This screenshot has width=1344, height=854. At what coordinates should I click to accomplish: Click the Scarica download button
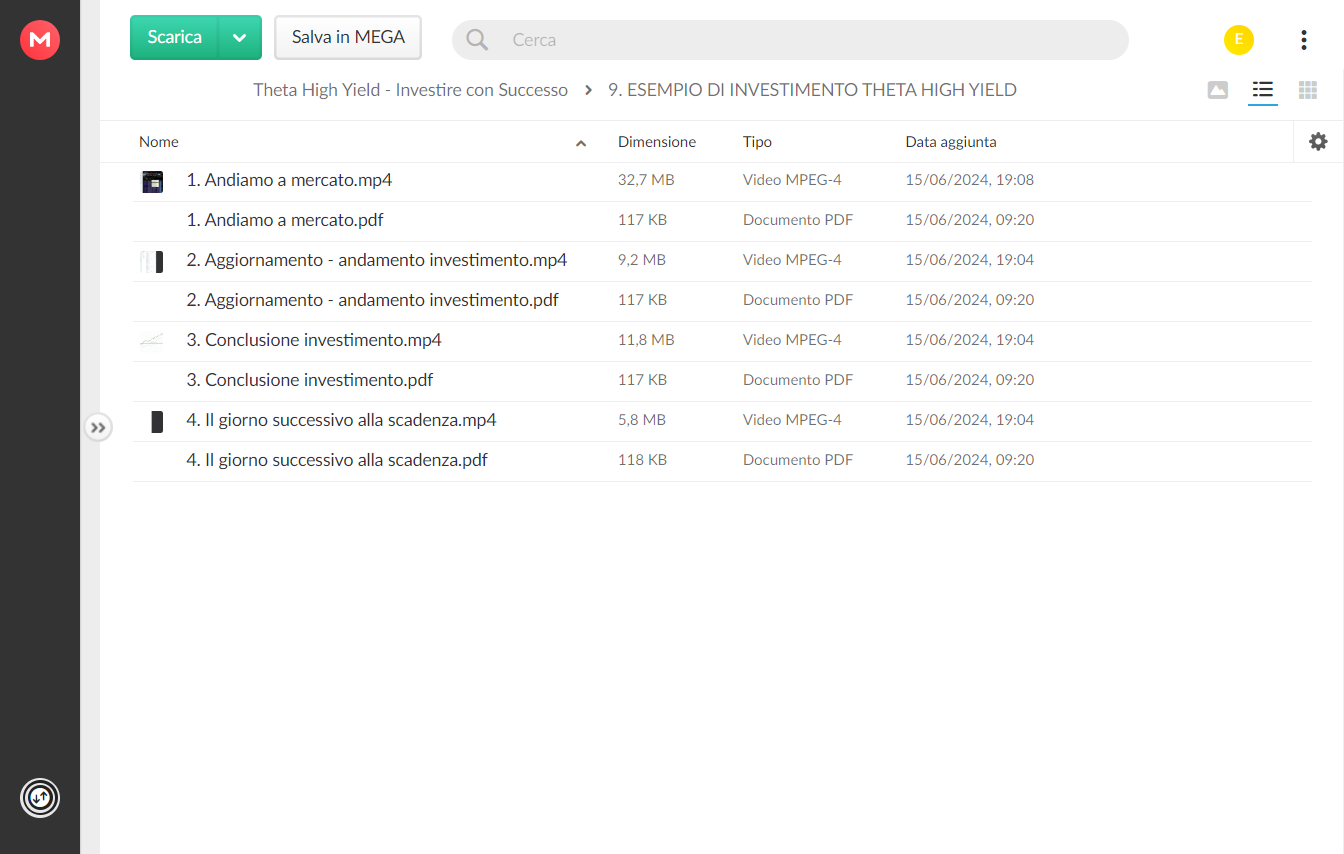[174, 38]
